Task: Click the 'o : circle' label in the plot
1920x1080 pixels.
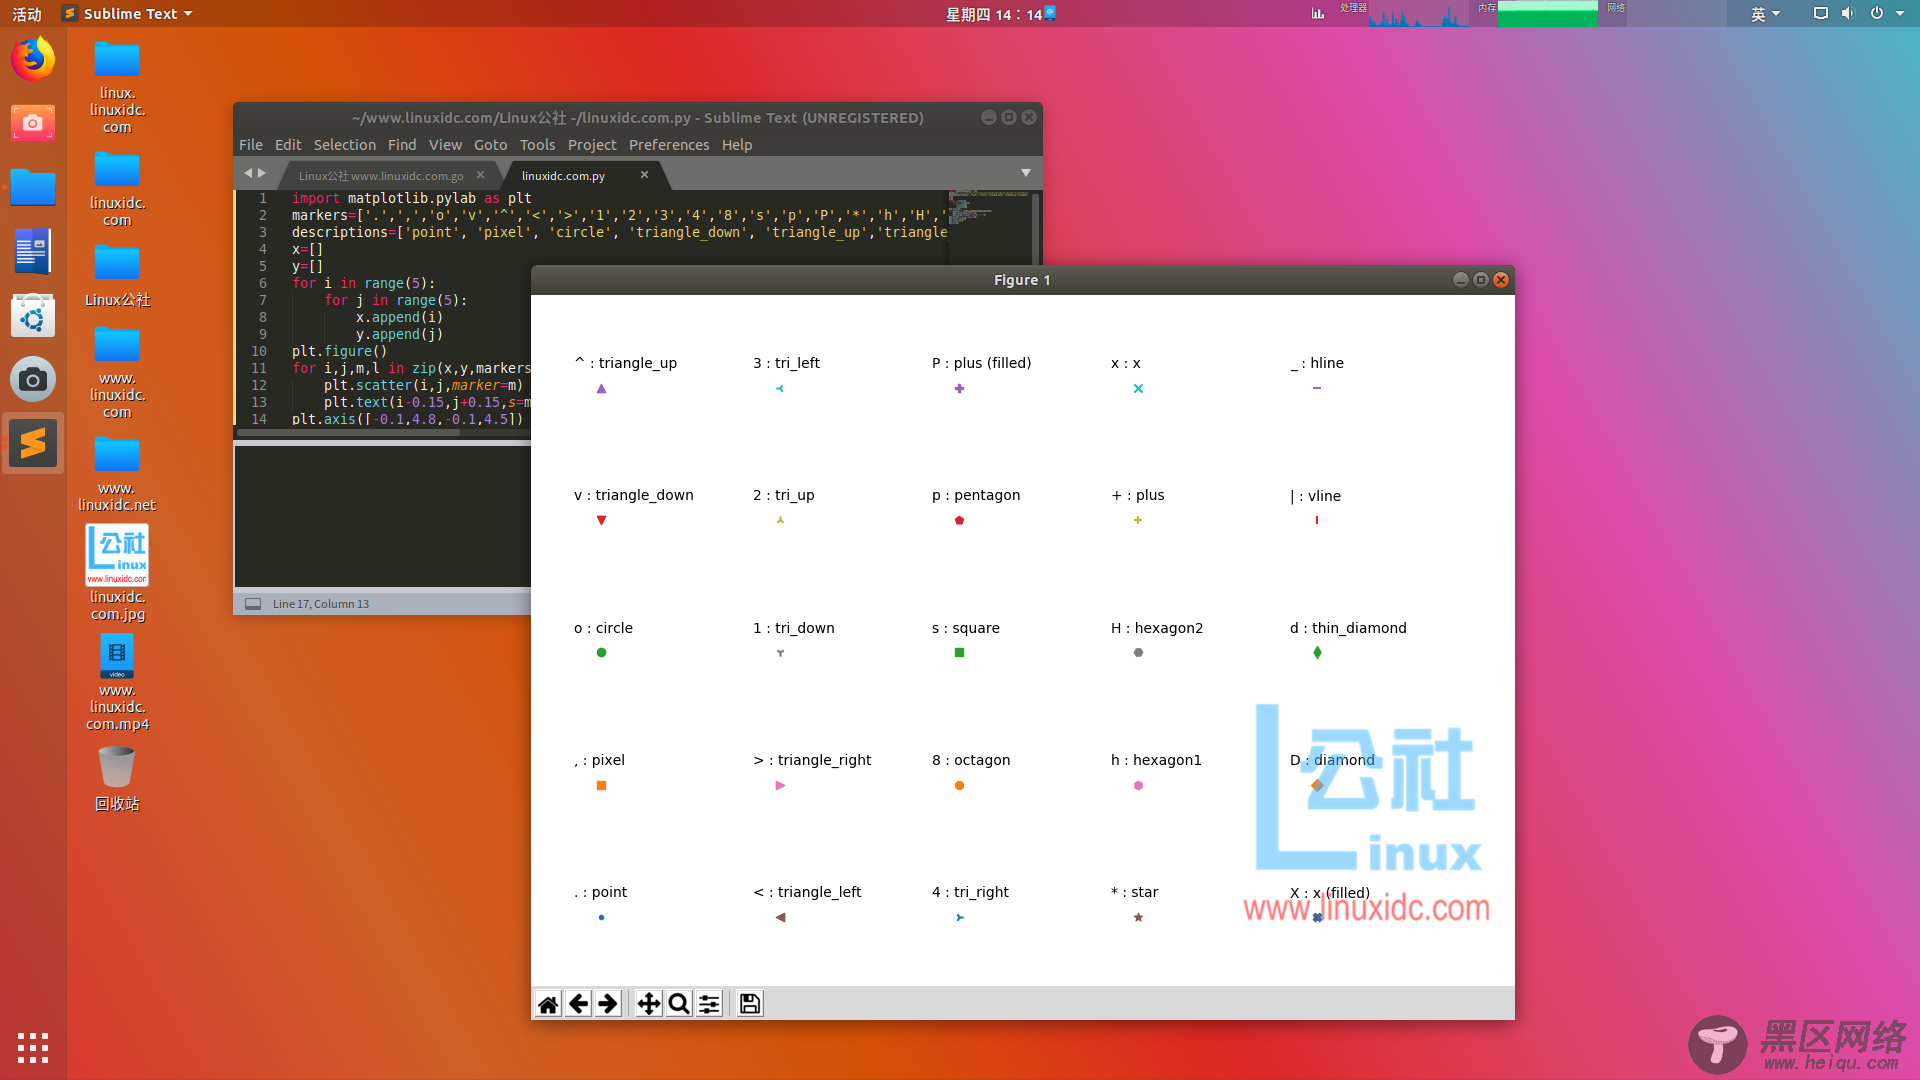Action: pos(603,628)
